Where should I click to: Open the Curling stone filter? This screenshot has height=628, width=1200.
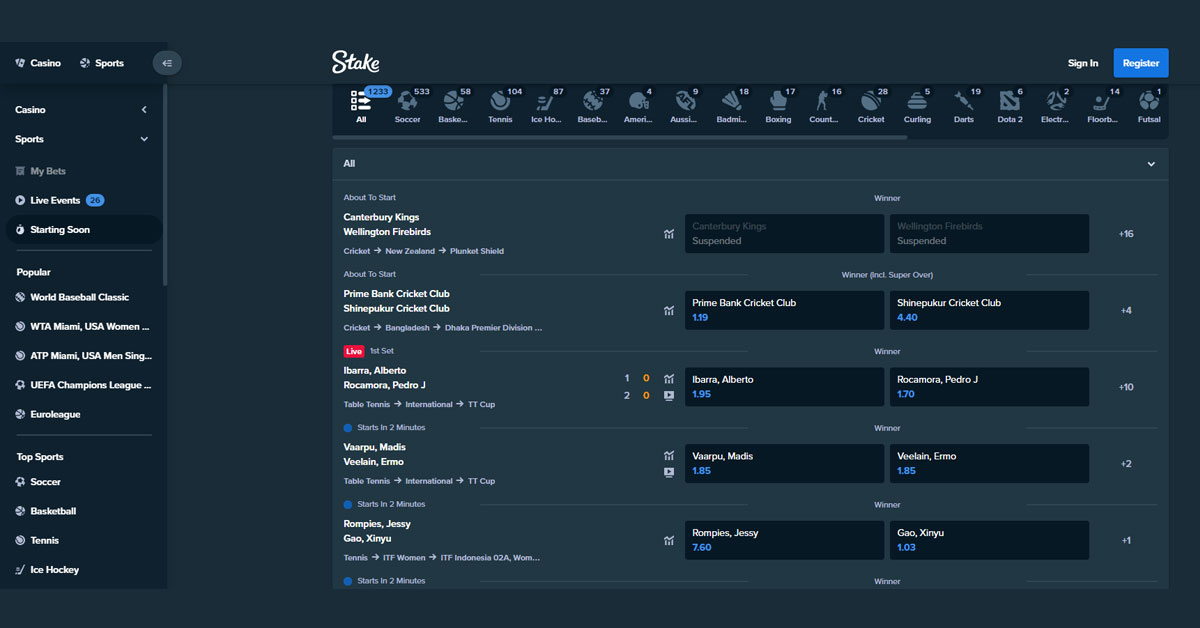(917, 101)
